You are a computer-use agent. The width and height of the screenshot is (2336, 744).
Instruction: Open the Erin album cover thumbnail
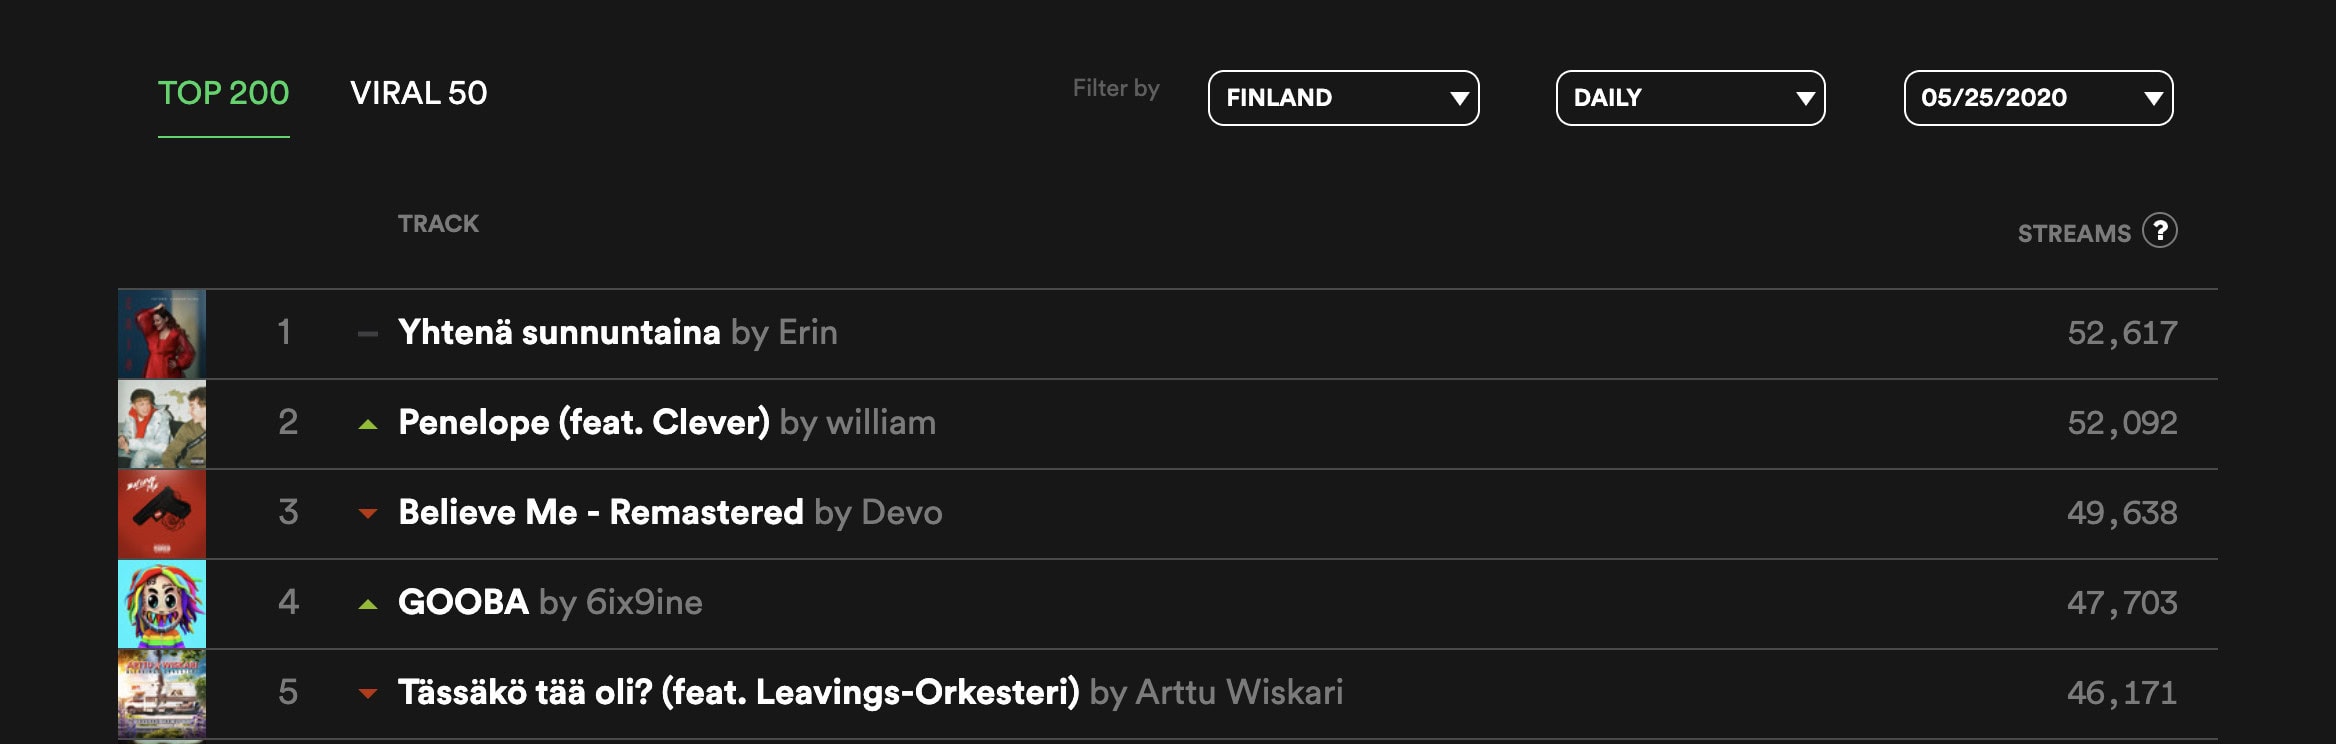click(162, 334)
